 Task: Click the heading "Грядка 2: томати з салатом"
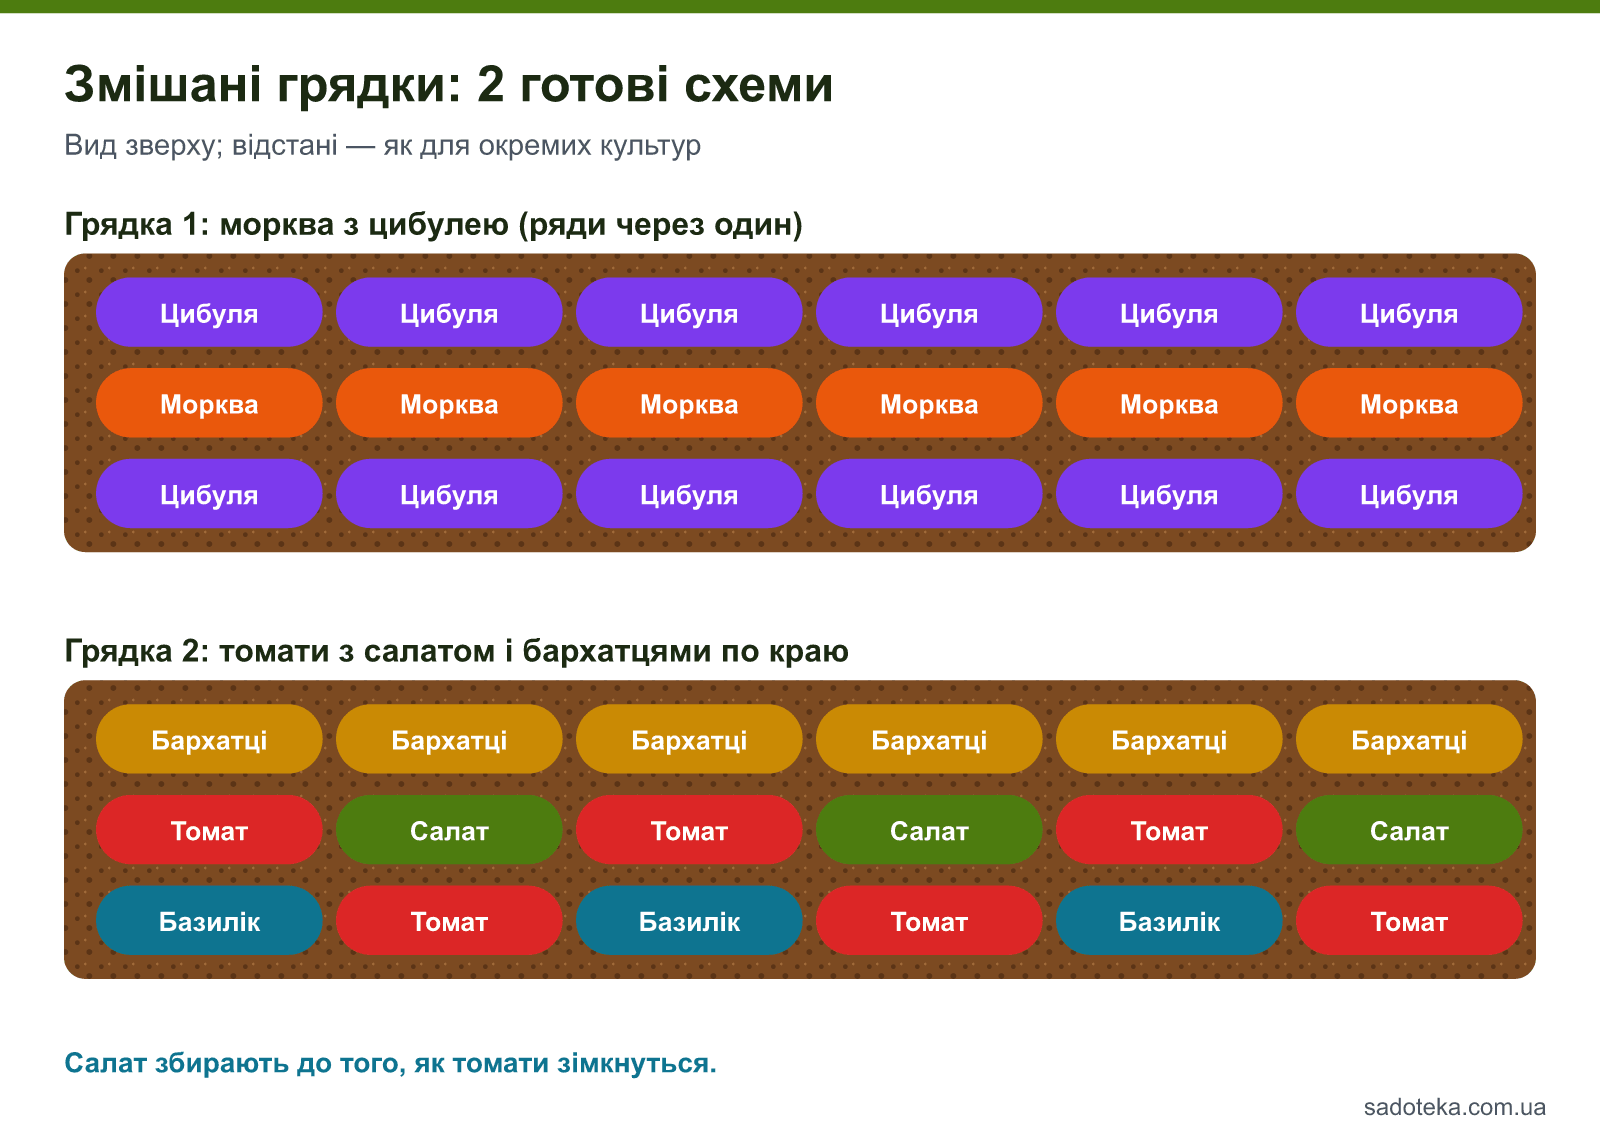(457, 651)
